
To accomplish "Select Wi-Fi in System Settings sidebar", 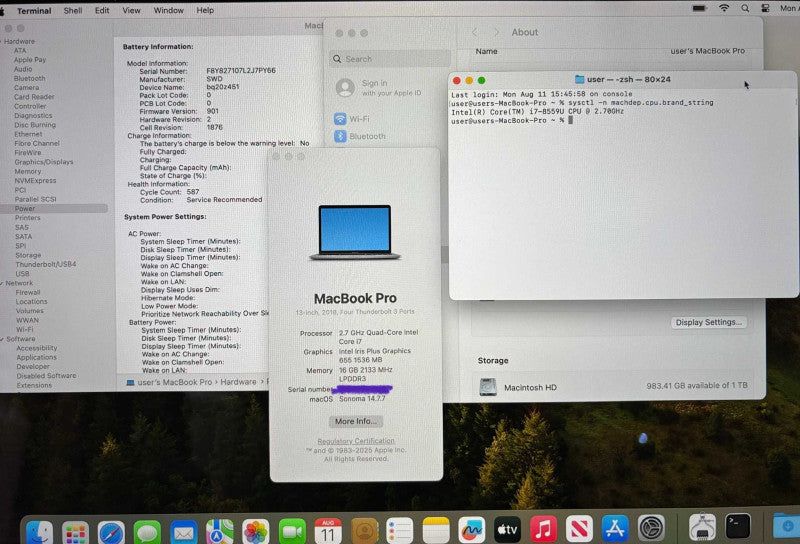I will [359, 119].
